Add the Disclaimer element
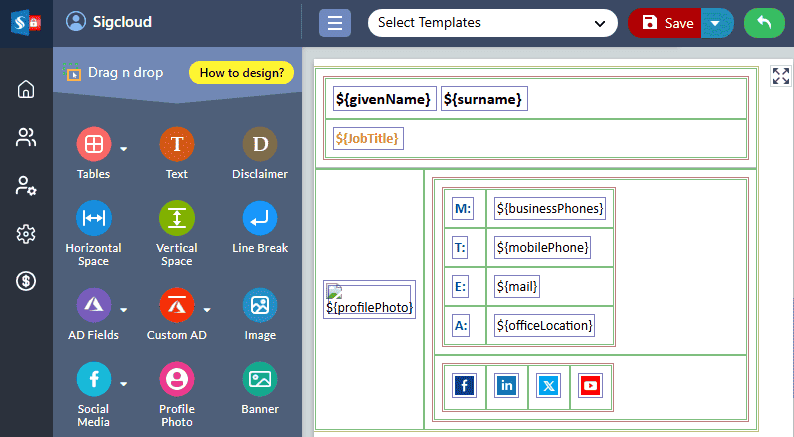Viewport: 794px width, 437px height. [260, 145]
